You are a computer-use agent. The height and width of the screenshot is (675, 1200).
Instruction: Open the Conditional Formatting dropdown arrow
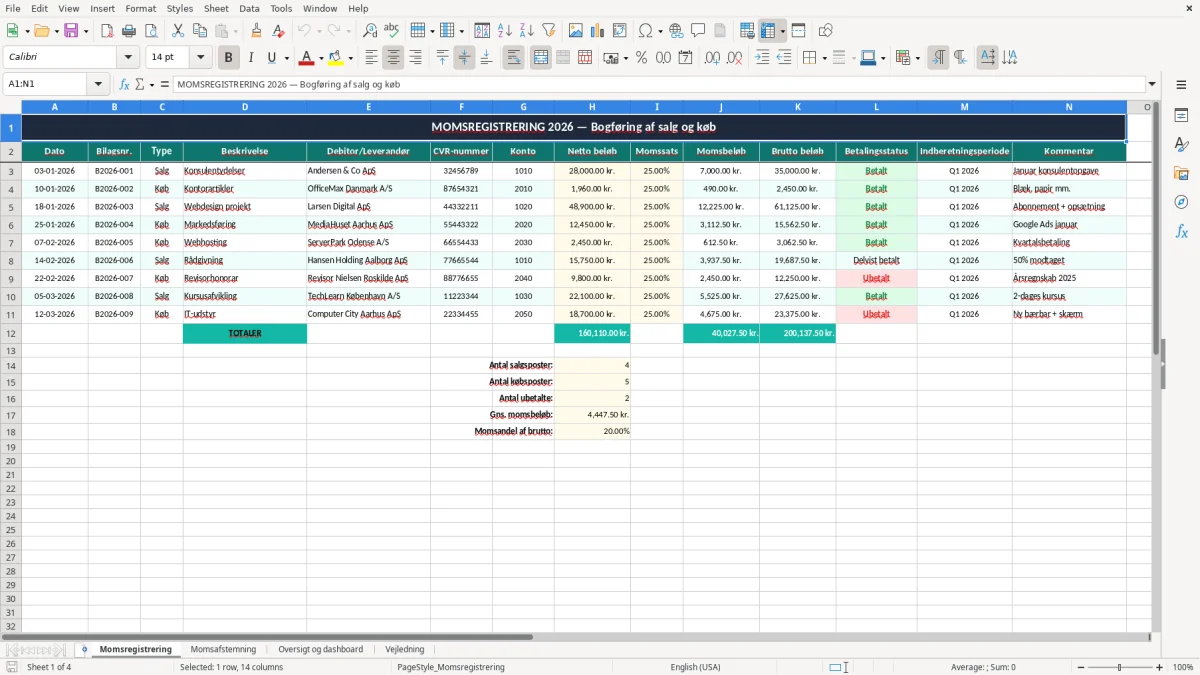click(x=917, y=58)
